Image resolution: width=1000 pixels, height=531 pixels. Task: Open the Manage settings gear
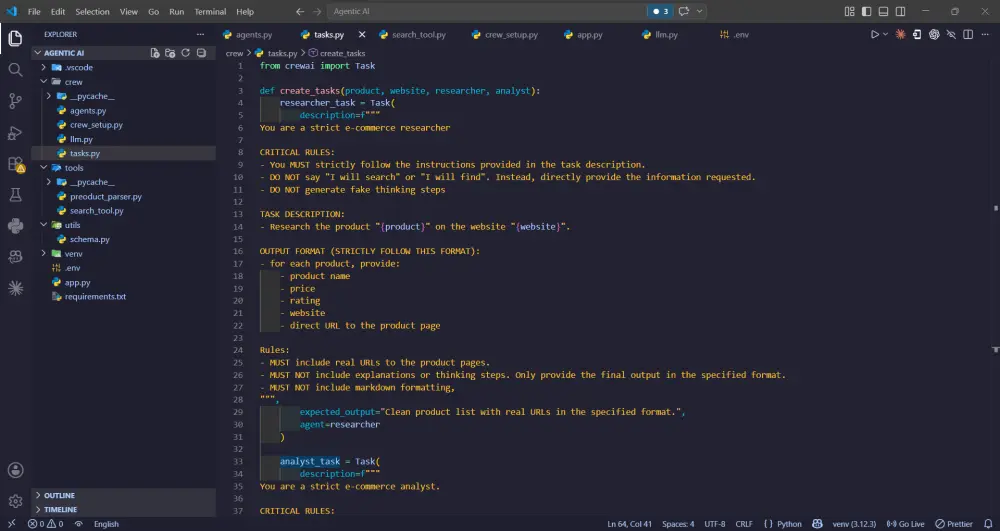15,501
